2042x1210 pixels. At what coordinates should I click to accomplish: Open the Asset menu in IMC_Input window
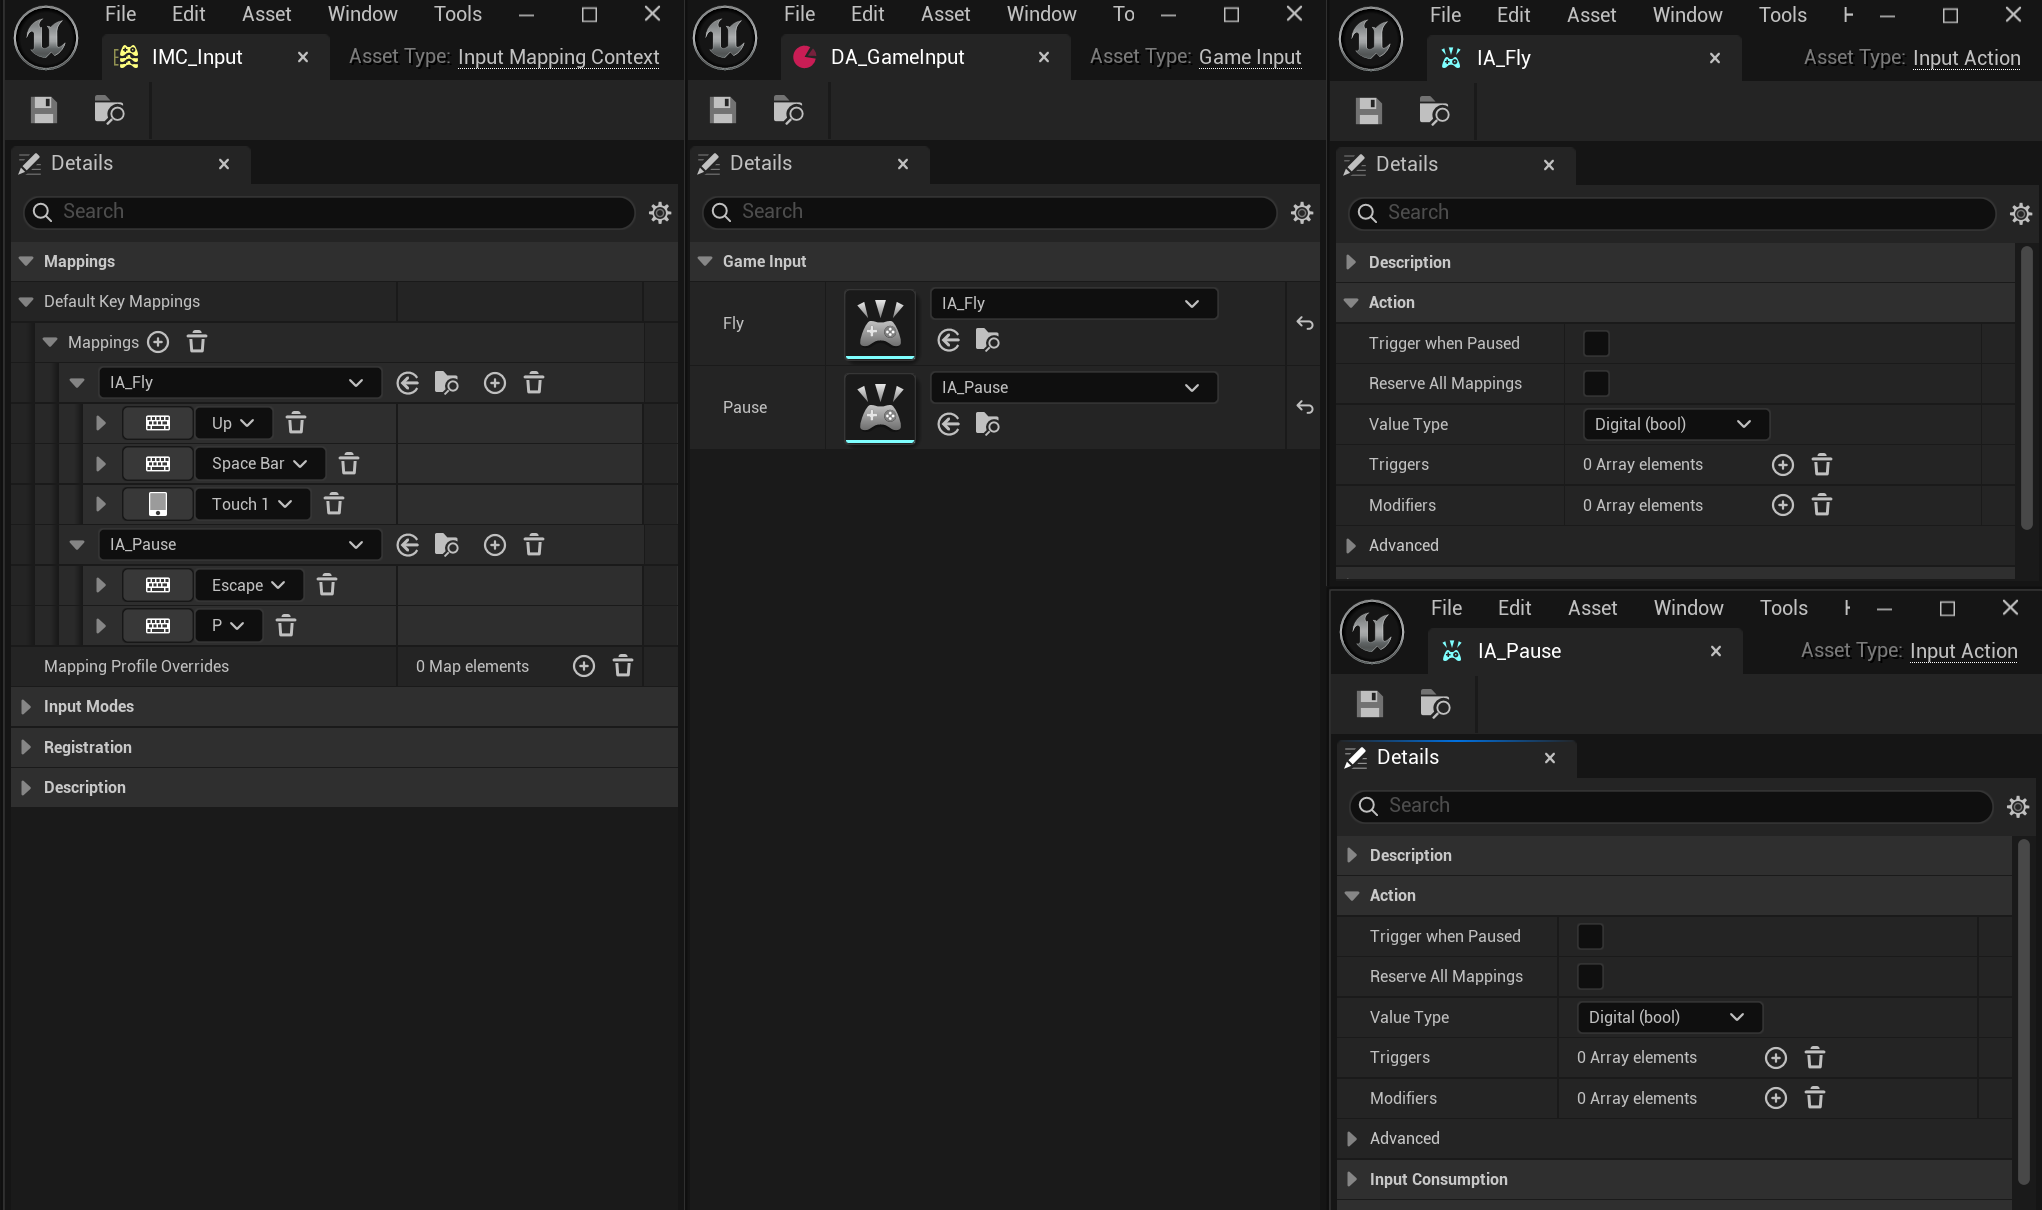pos(266,14)
